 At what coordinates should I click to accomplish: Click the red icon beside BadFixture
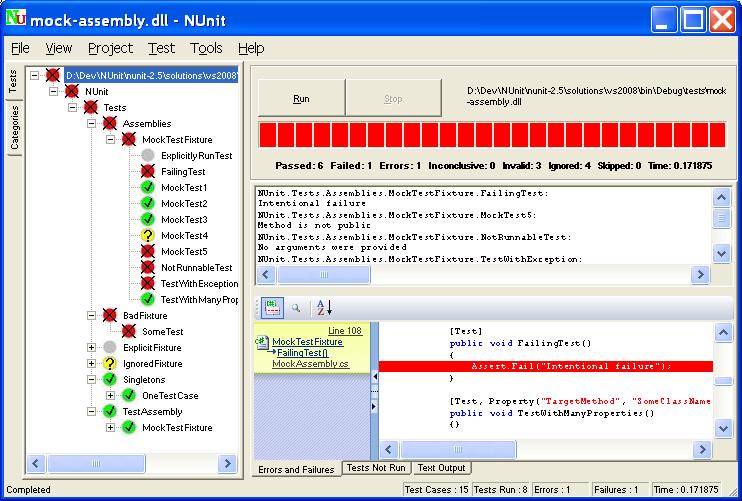coord(110,315)
